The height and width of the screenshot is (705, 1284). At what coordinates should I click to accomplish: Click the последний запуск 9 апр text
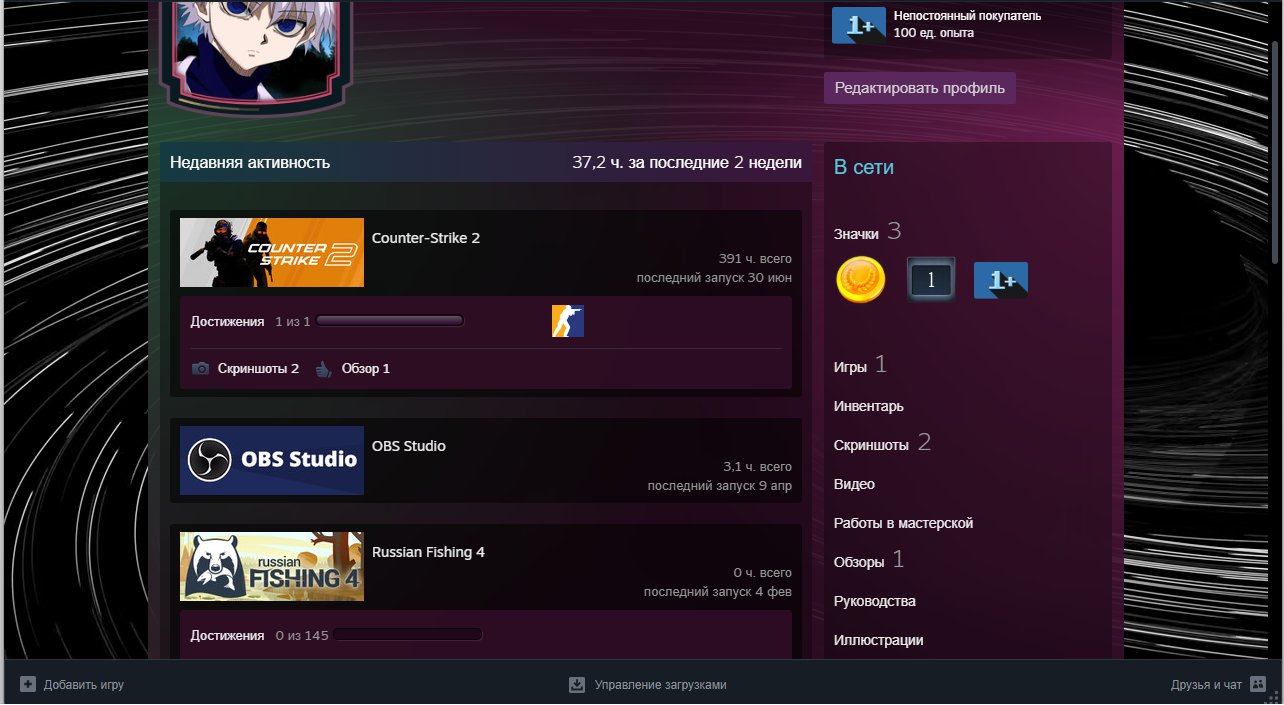click(719, 486)
